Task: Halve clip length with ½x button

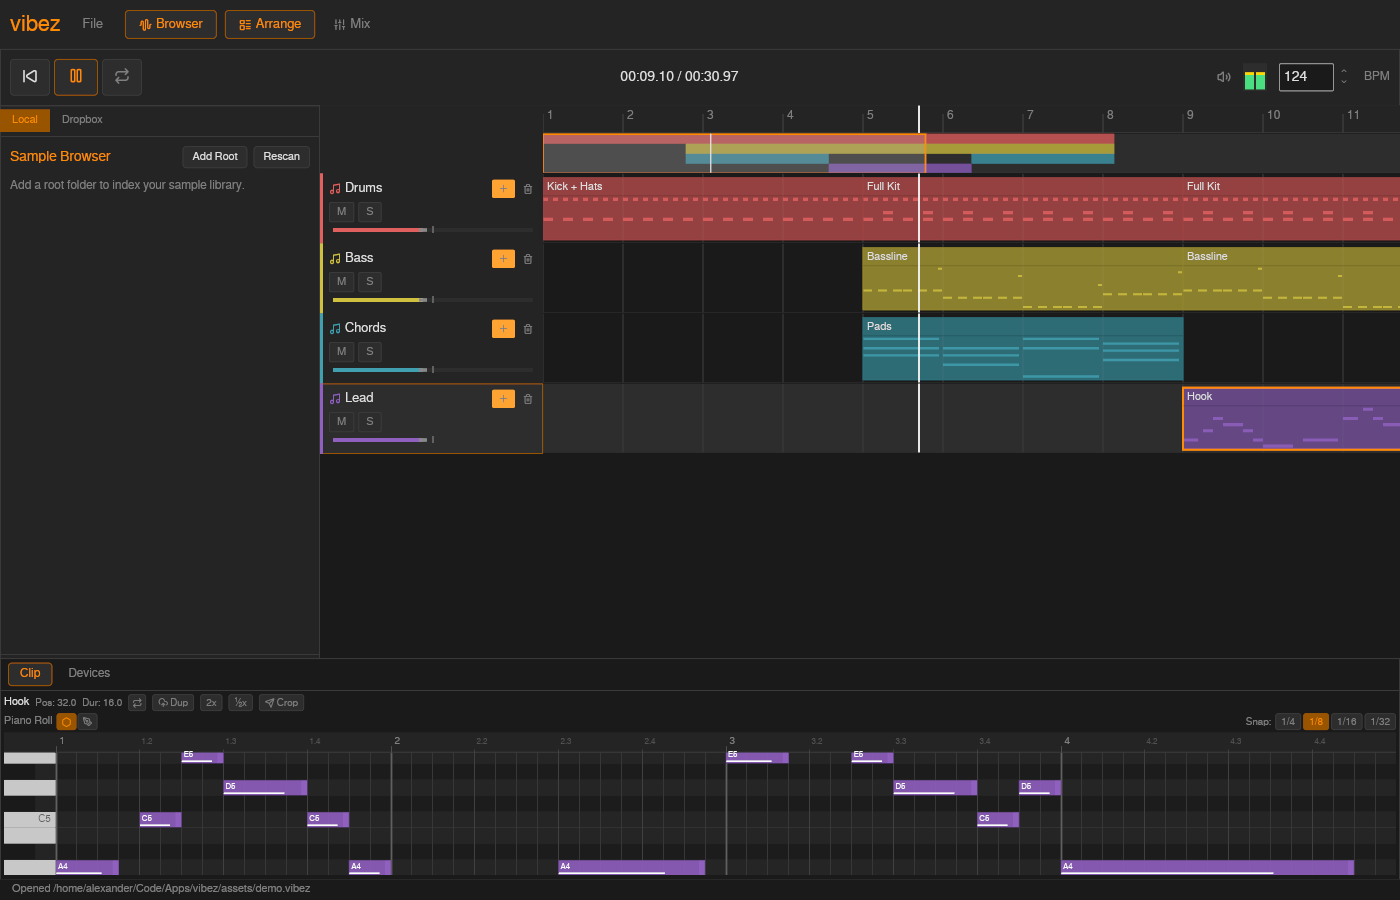Action: pyautogui.click(x=240, y=703)
